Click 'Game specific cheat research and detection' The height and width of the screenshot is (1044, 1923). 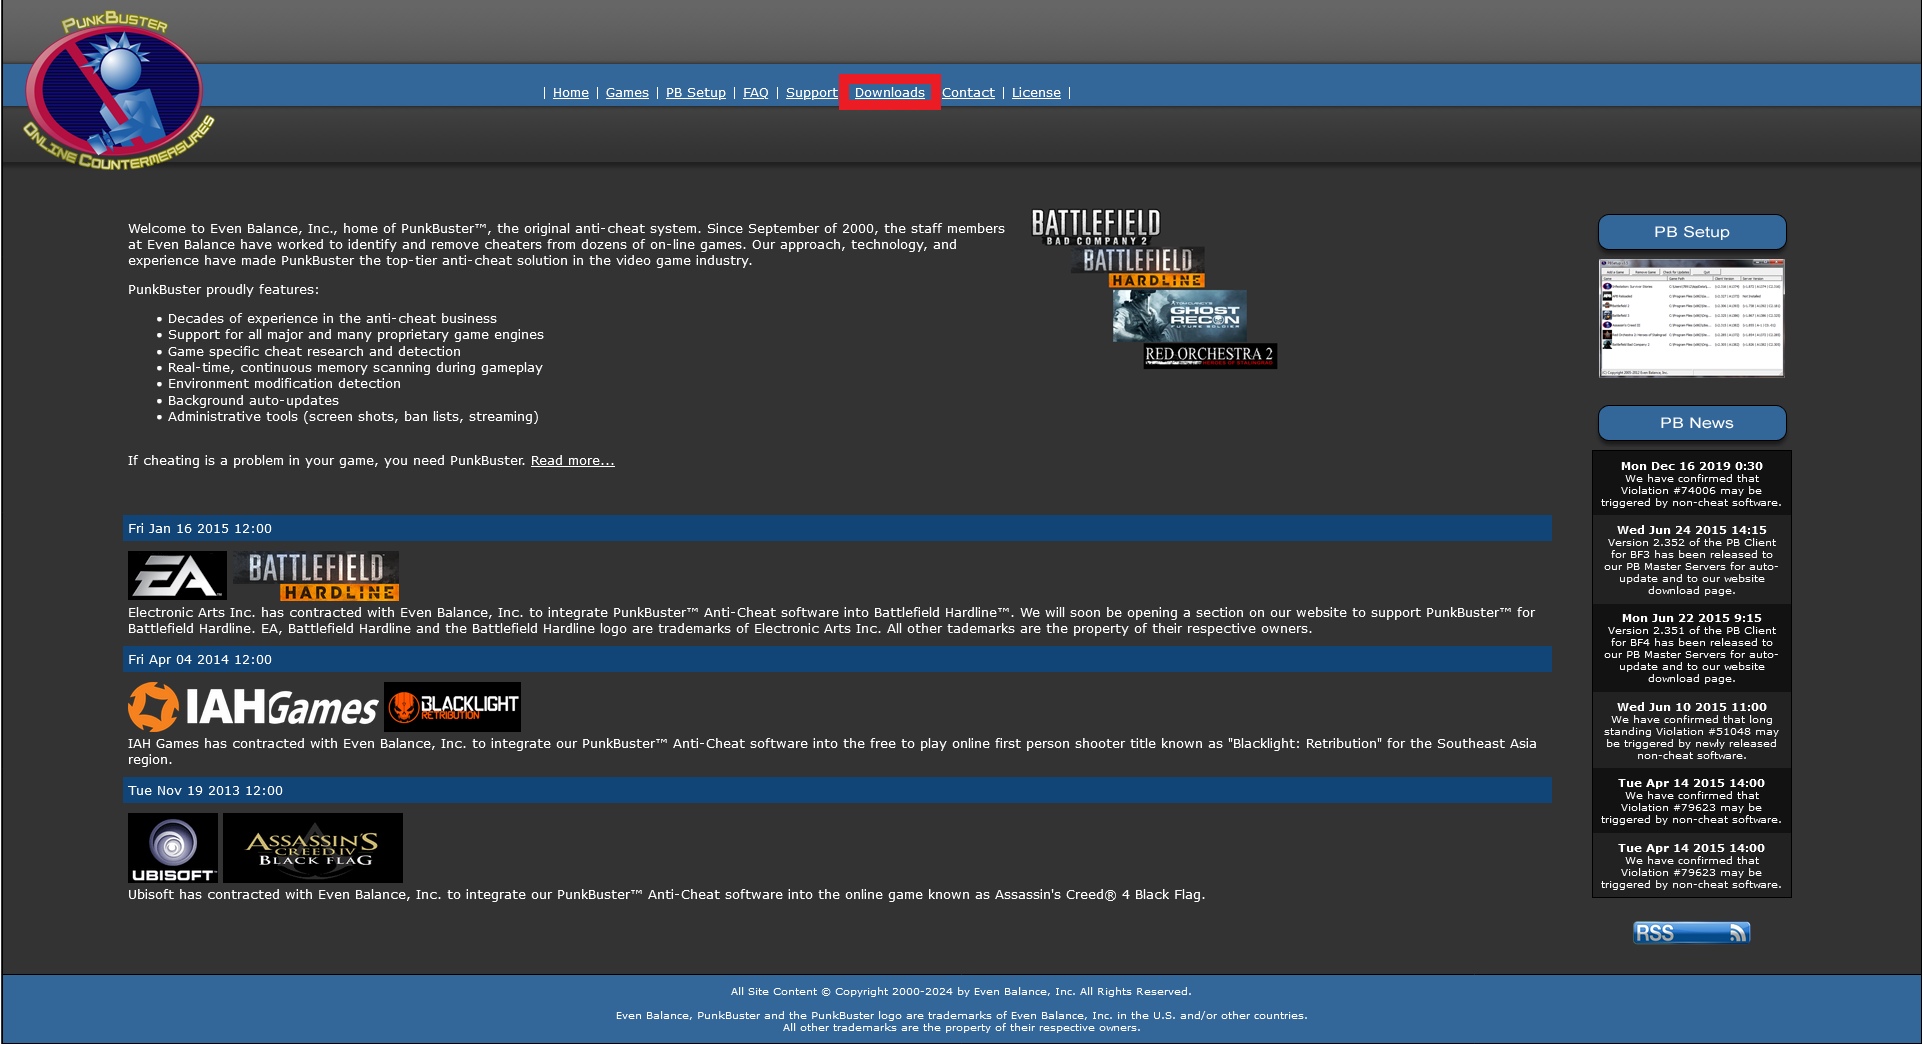tap(314, 352)
